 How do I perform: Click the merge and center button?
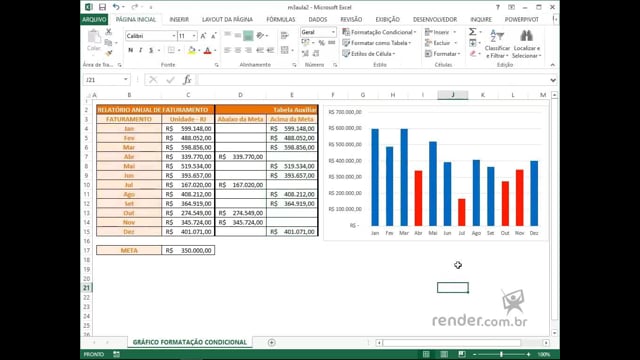coord(284,50)
